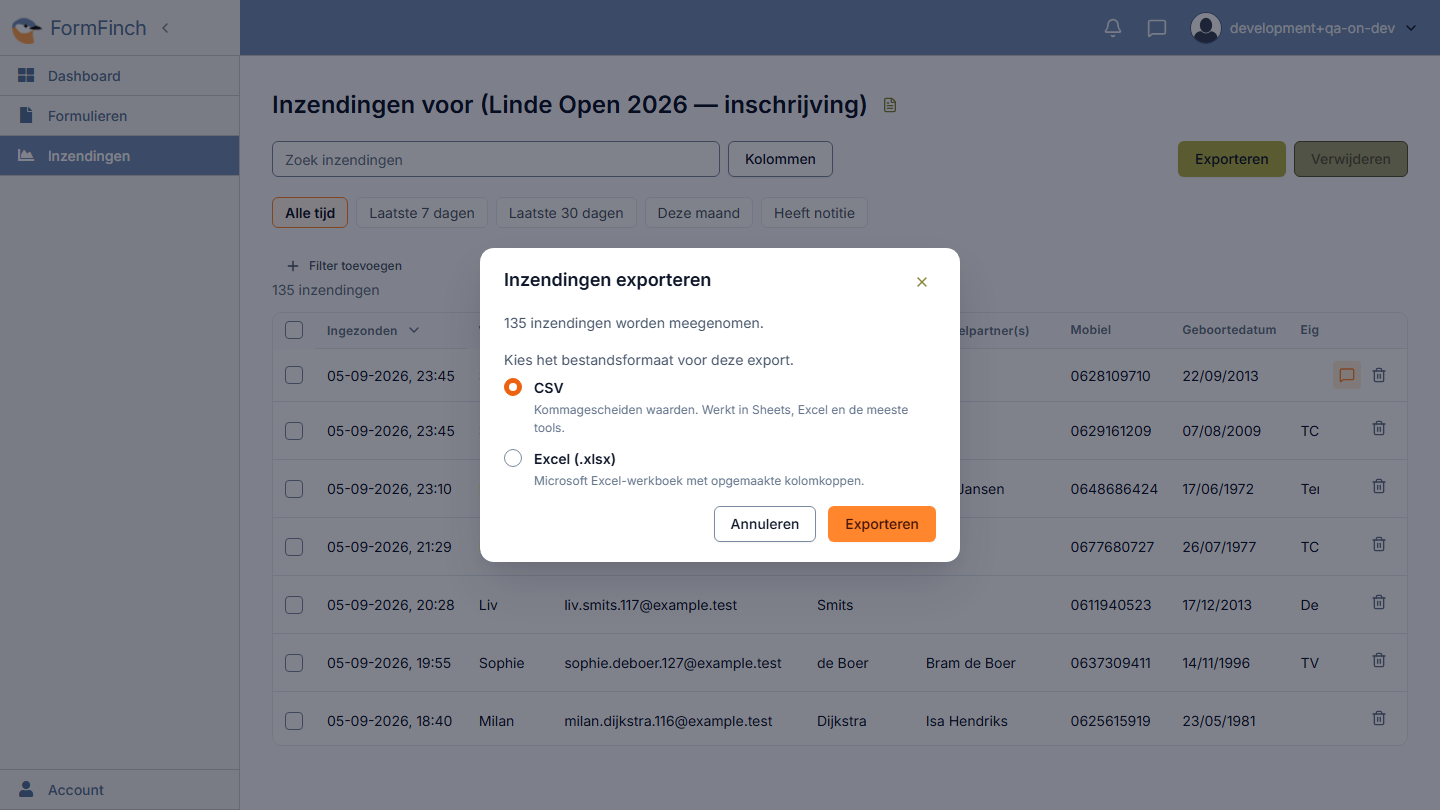The height and width of the screenshot is (810, 1440).
Task: Expand the account dropdown arrow
Action: pos(1411,28)
